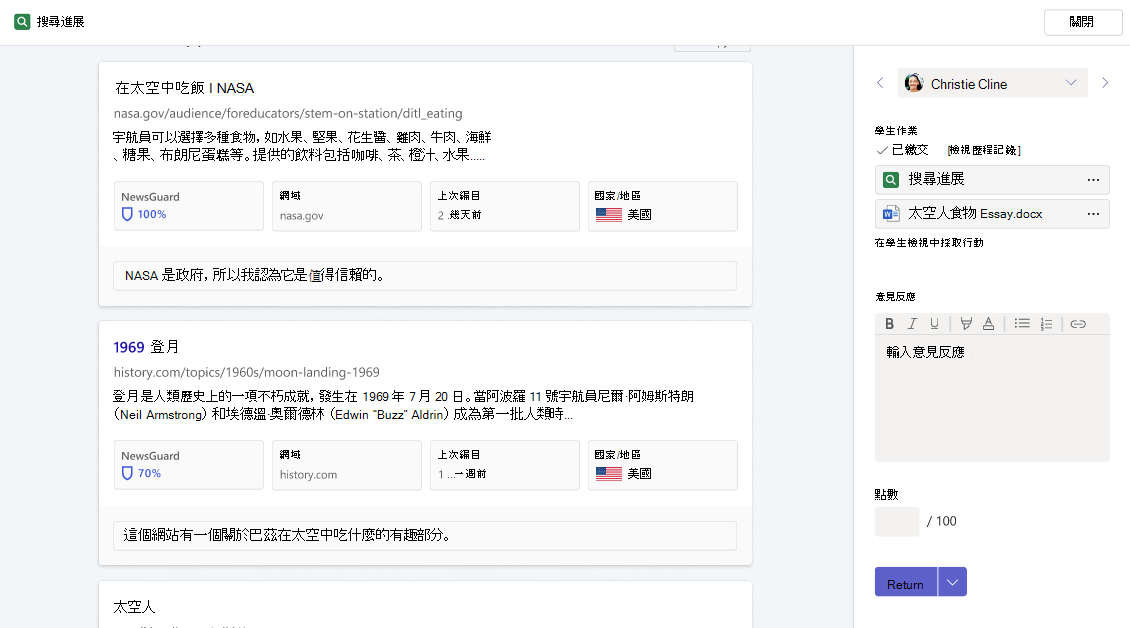Click the nasa.gov domain card
Image resolution: width=1130 pixels, height=628 pixels.
click(x=347, y=206)
